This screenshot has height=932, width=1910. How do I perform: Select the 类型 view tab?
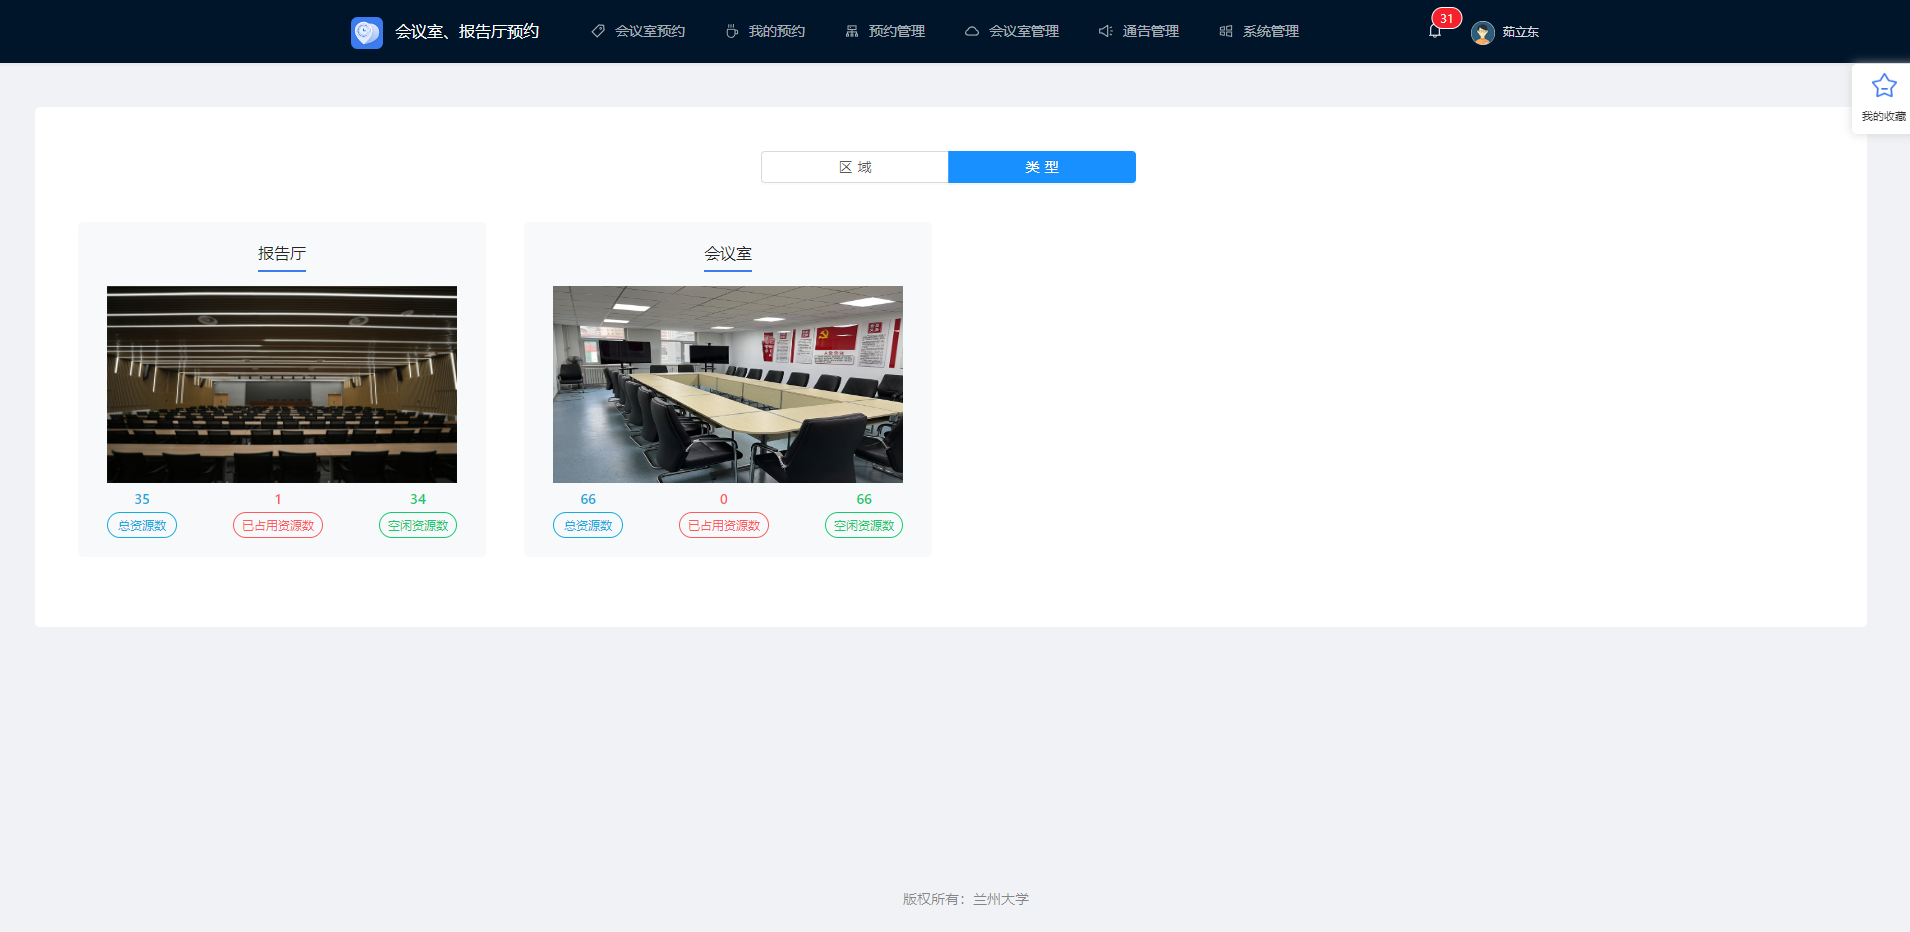[x=1041, y=167]
